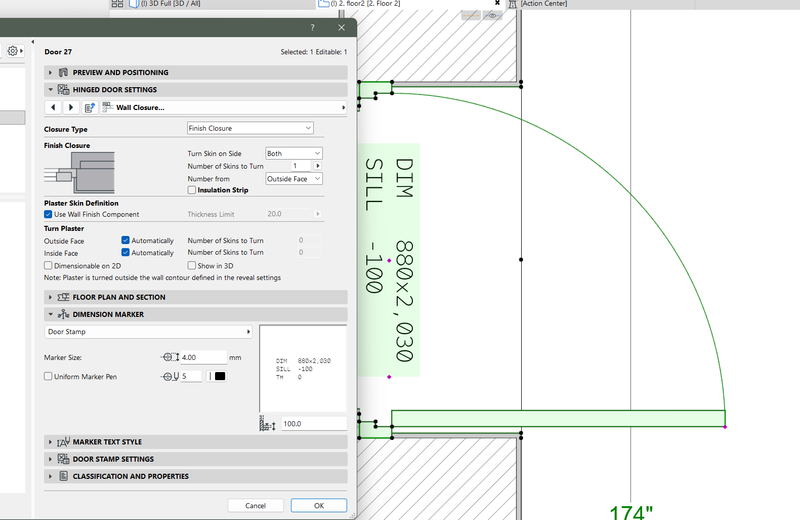Toggle Outside Face Automatically checkbox
Viewport: 800px width, 520px height.
click(x=125, y=240)
